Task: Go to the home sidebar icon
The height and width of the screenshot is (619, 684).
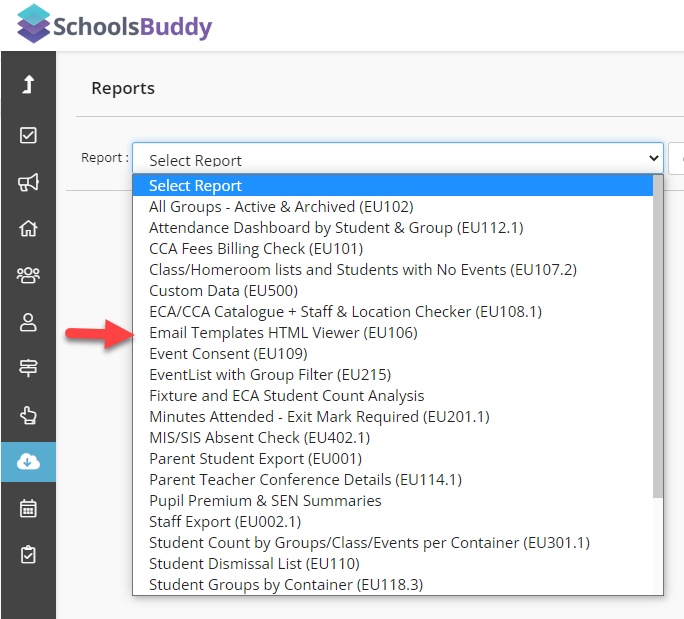Action: pyautogui.click(x=28, y=228)
